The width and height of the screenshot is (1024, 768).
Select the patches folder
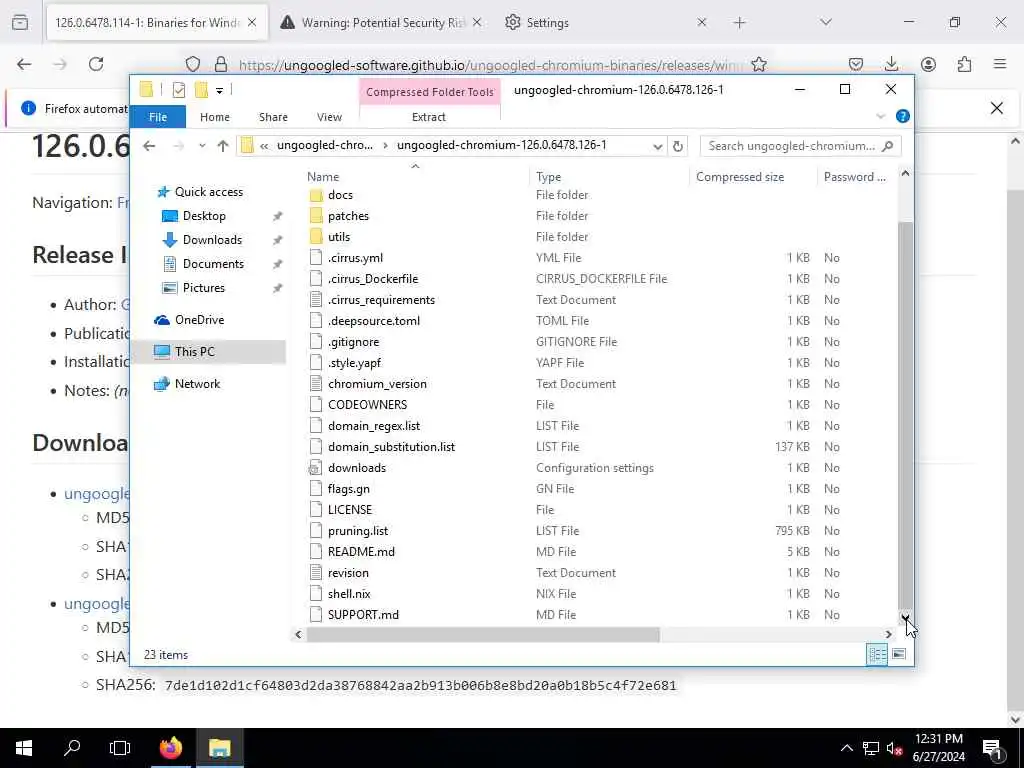point(348,216)
